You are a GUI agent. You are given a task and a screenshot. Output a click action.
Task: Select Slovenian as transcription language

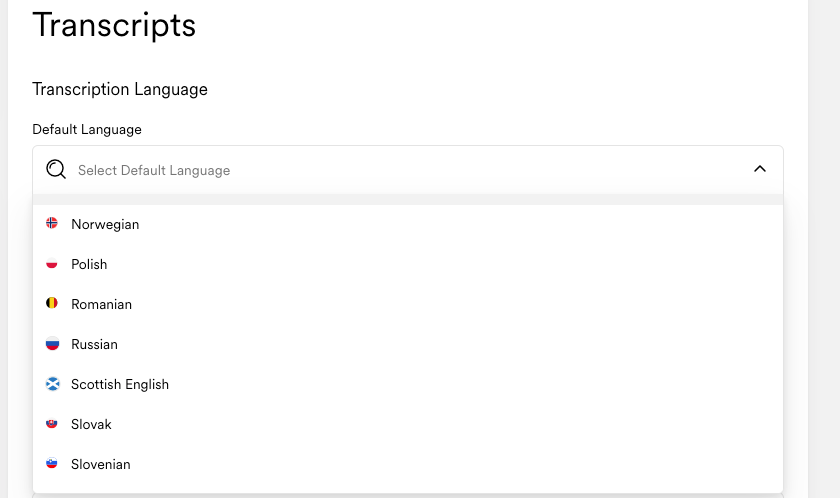[408, 464]
